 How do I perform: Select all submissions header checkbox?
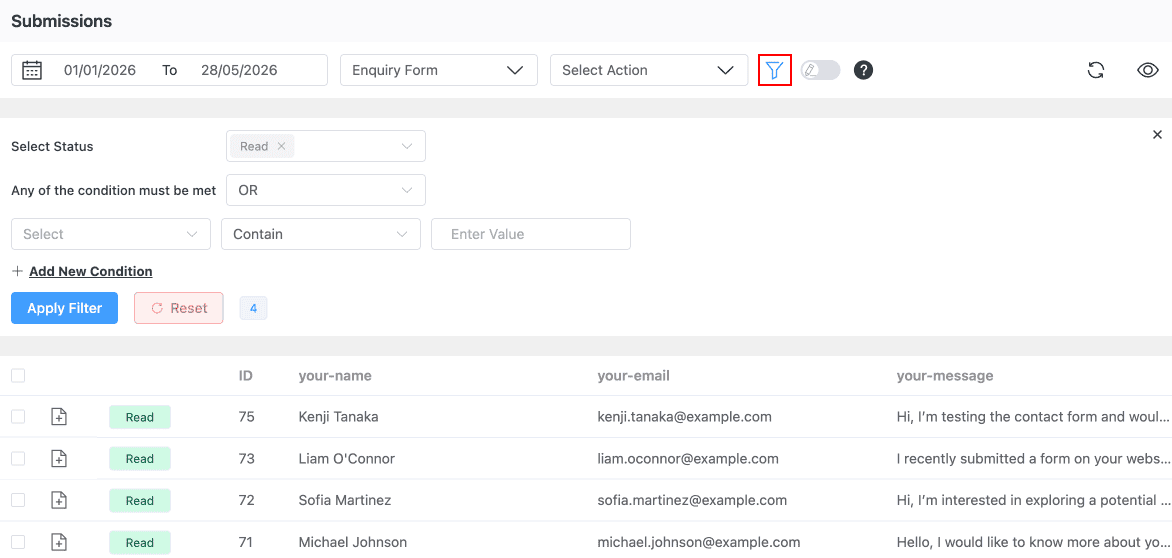(18, 376)
